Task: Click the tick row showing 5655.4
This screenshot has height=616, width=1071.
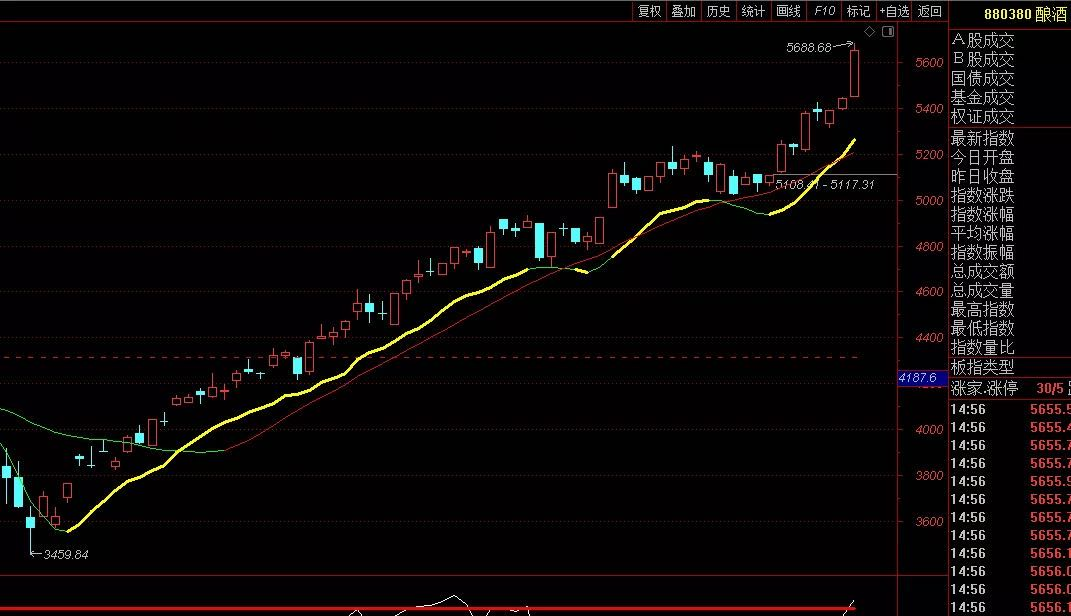Action: click(1010, 427)
